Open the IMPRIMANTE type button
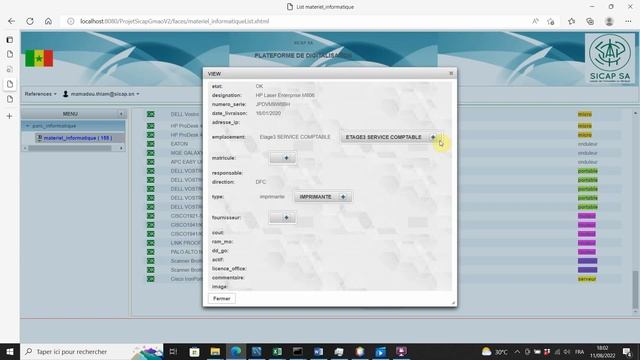 click(323, 197)
